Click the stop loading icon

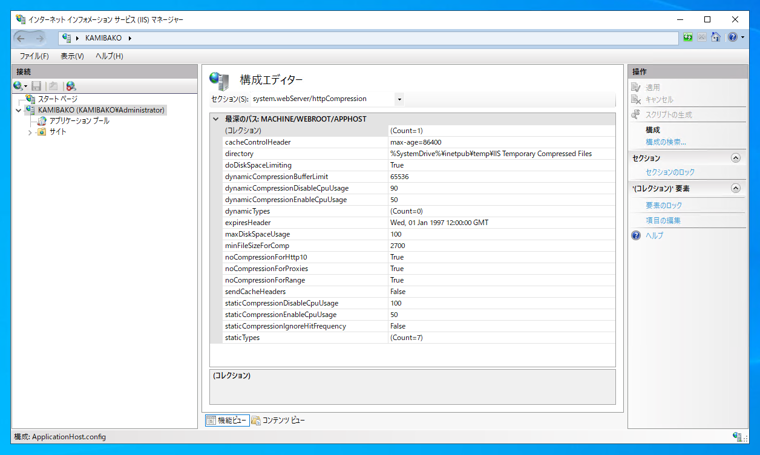pos(701,37)
